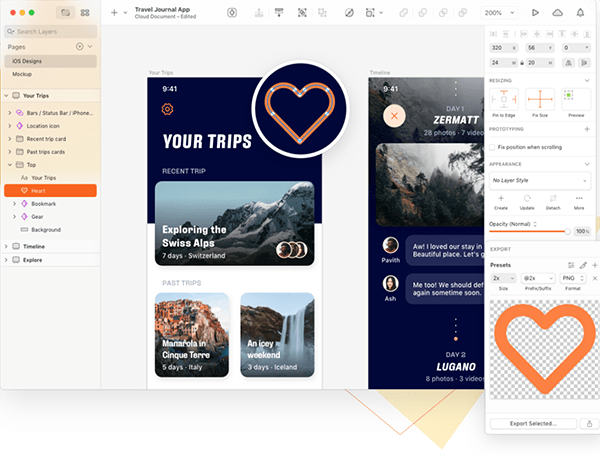Click the Insert plus button in toolbar
This screenshot has height=455, width=600.
114,13
